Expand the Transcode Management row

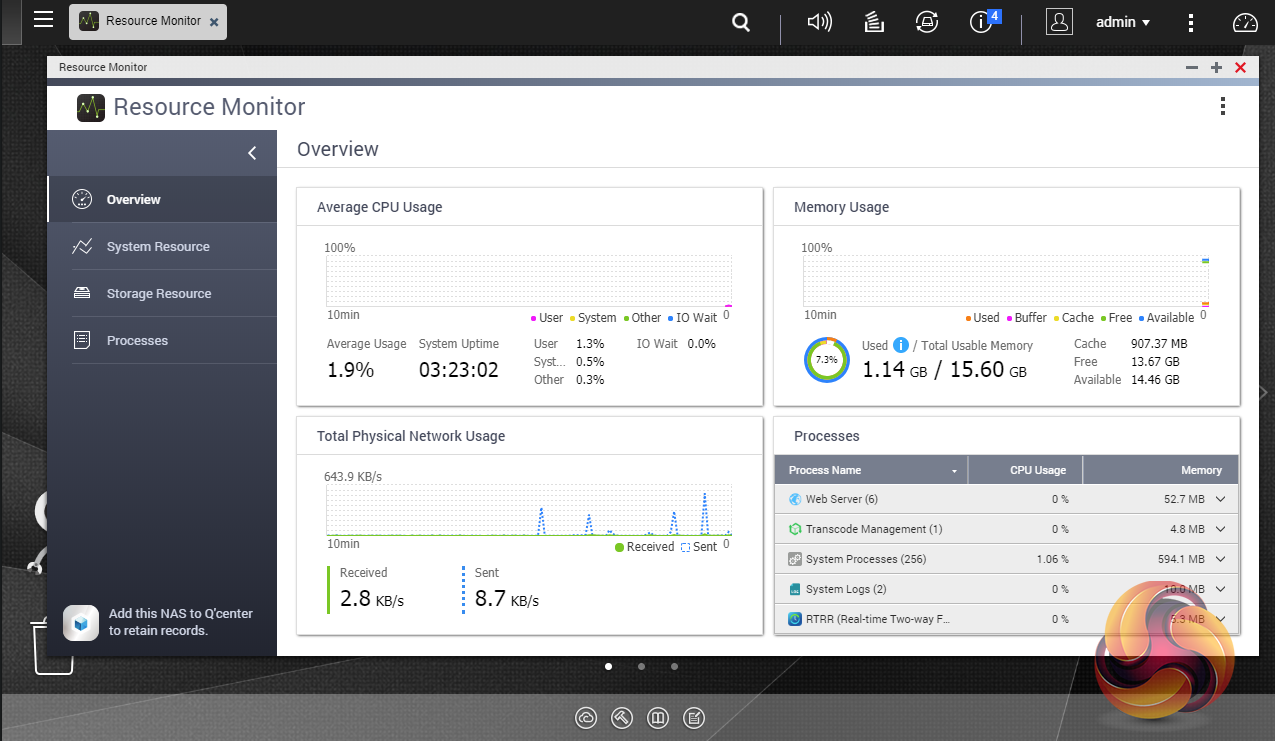[x=1221, y=529]
